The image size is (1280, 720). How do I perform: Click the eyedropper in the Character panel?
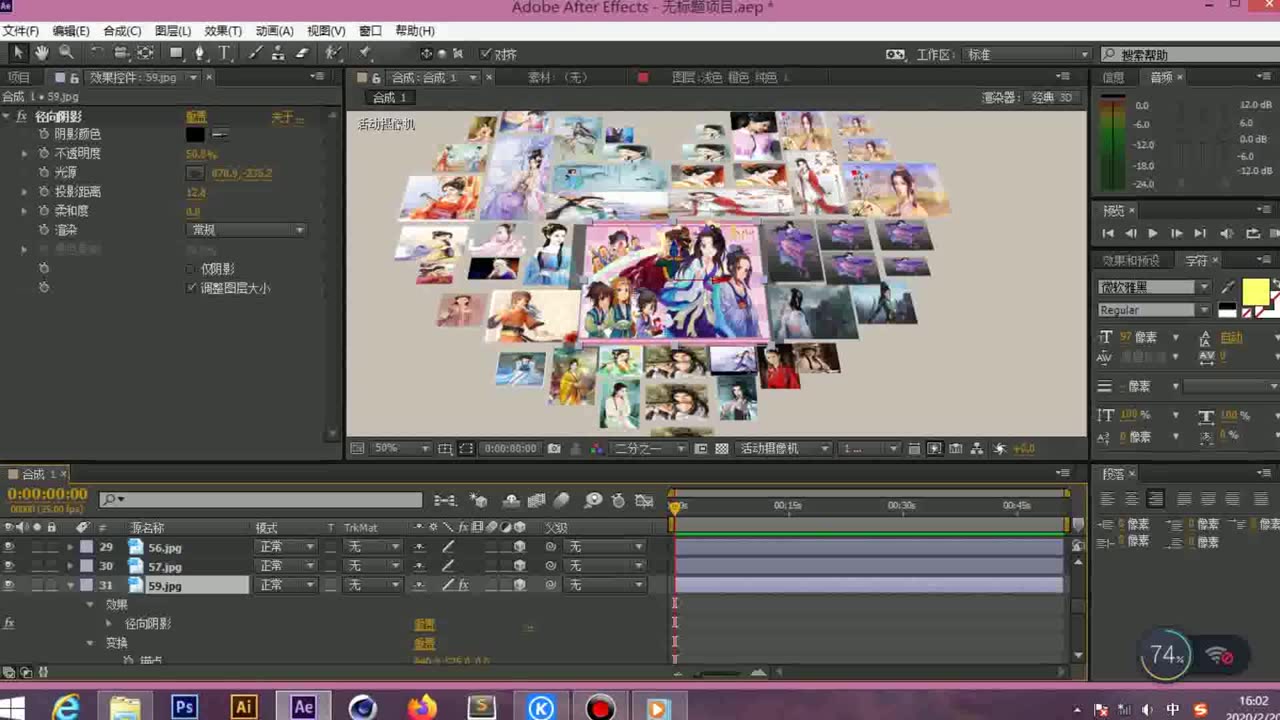pos(1228,287)
